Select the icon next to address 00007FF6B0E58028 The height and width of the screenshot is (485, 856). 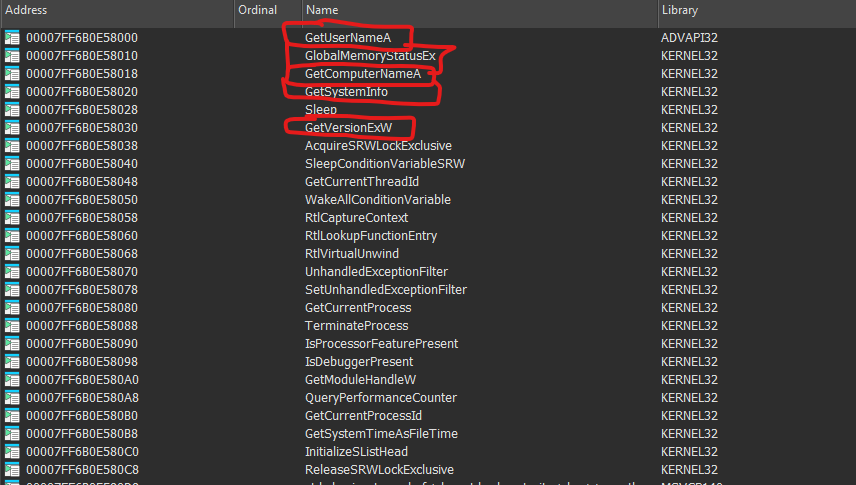tap(12, 110)
